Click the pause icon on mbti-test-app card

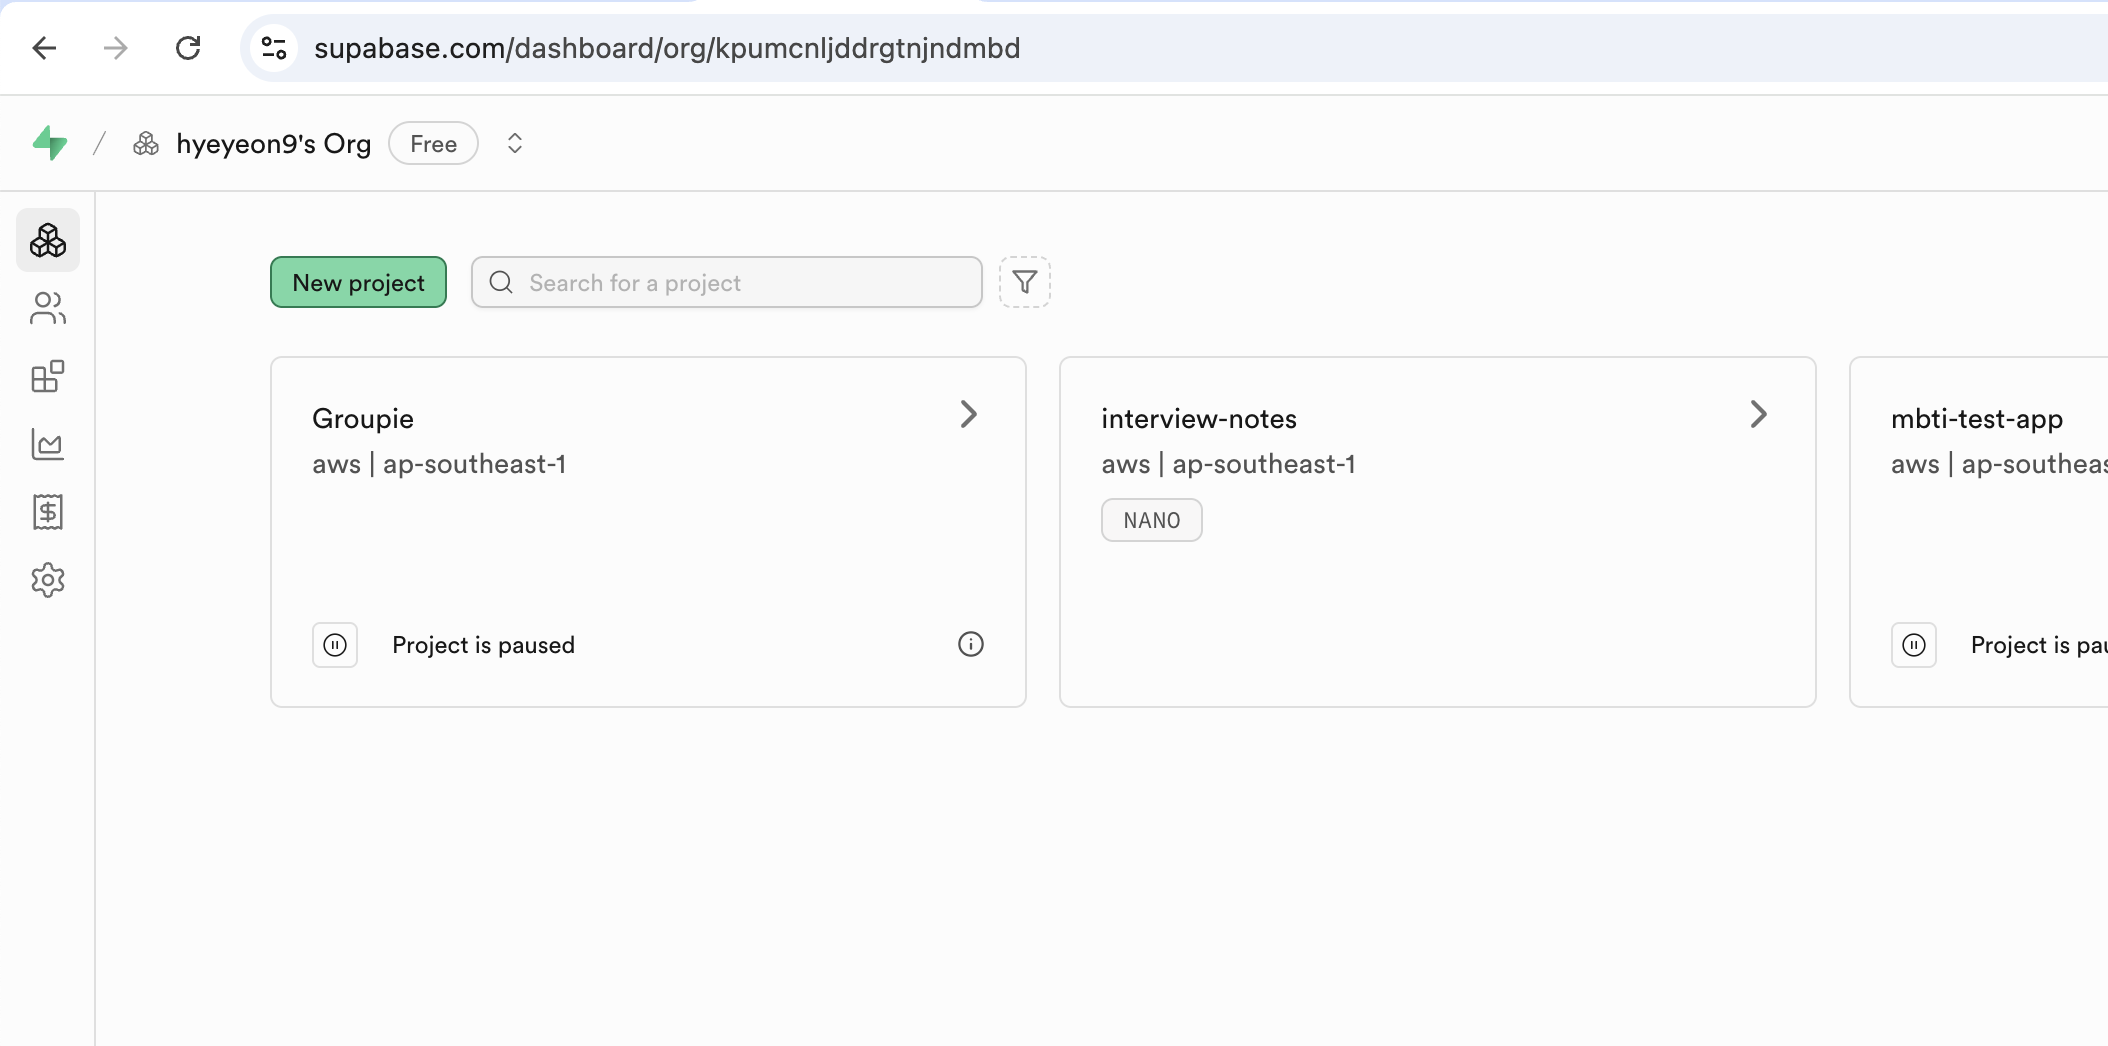pyautogui.click(x=1914, y=645)
